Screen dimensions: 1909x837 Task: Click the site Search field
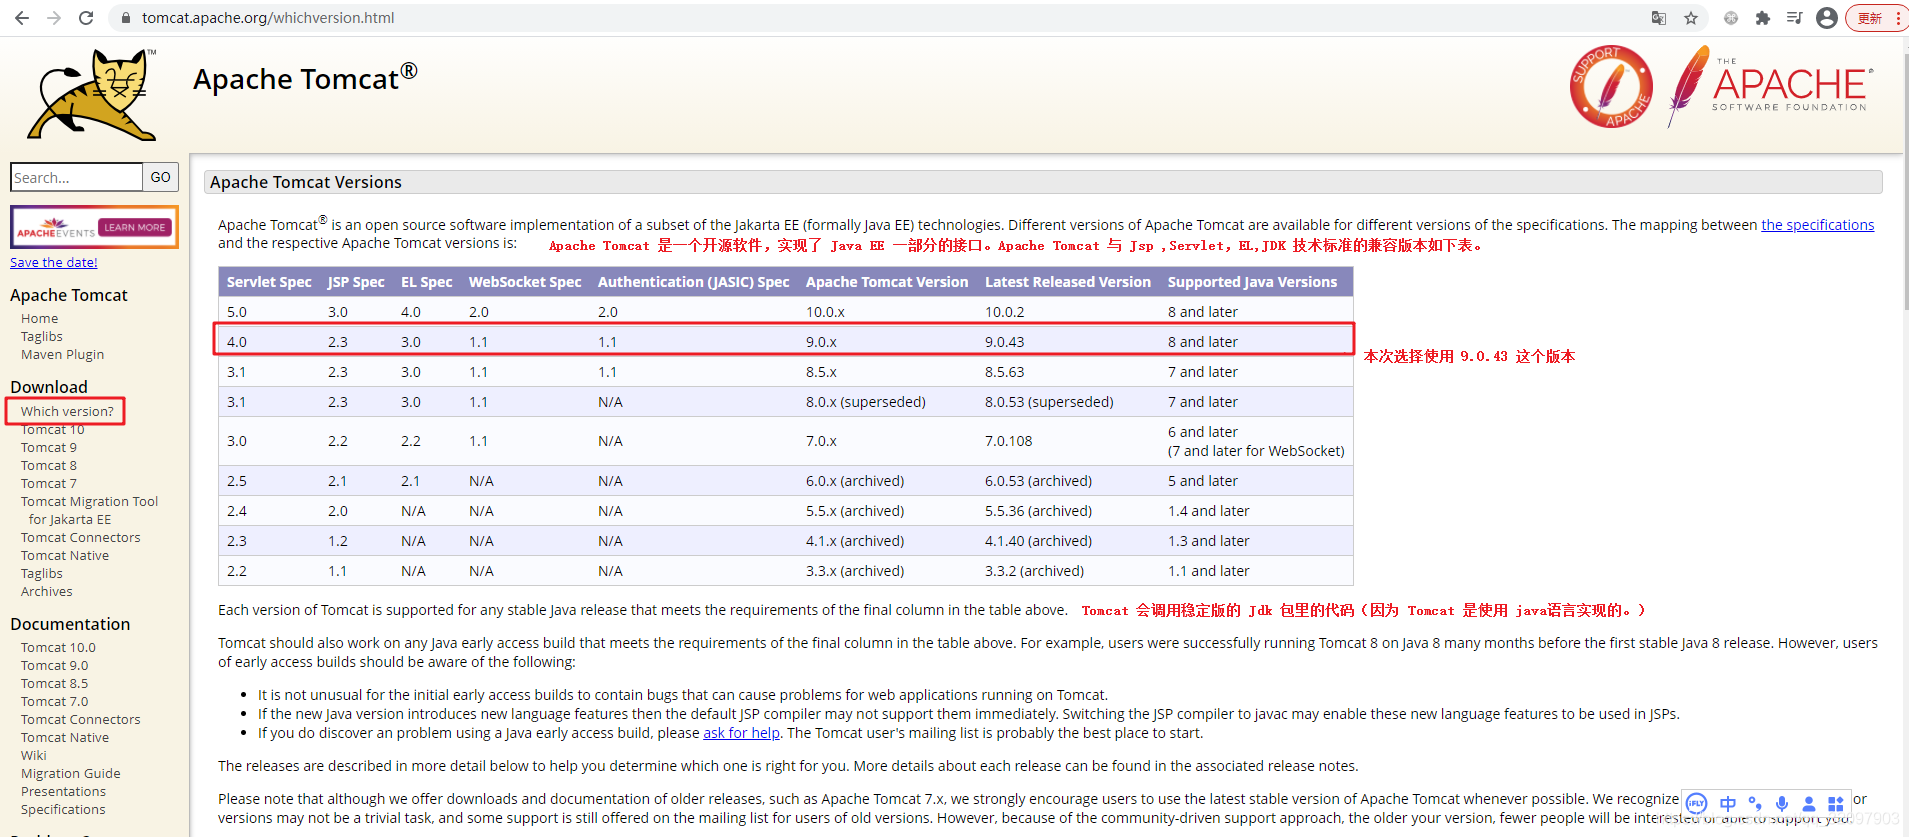click(x=76, y=177)
